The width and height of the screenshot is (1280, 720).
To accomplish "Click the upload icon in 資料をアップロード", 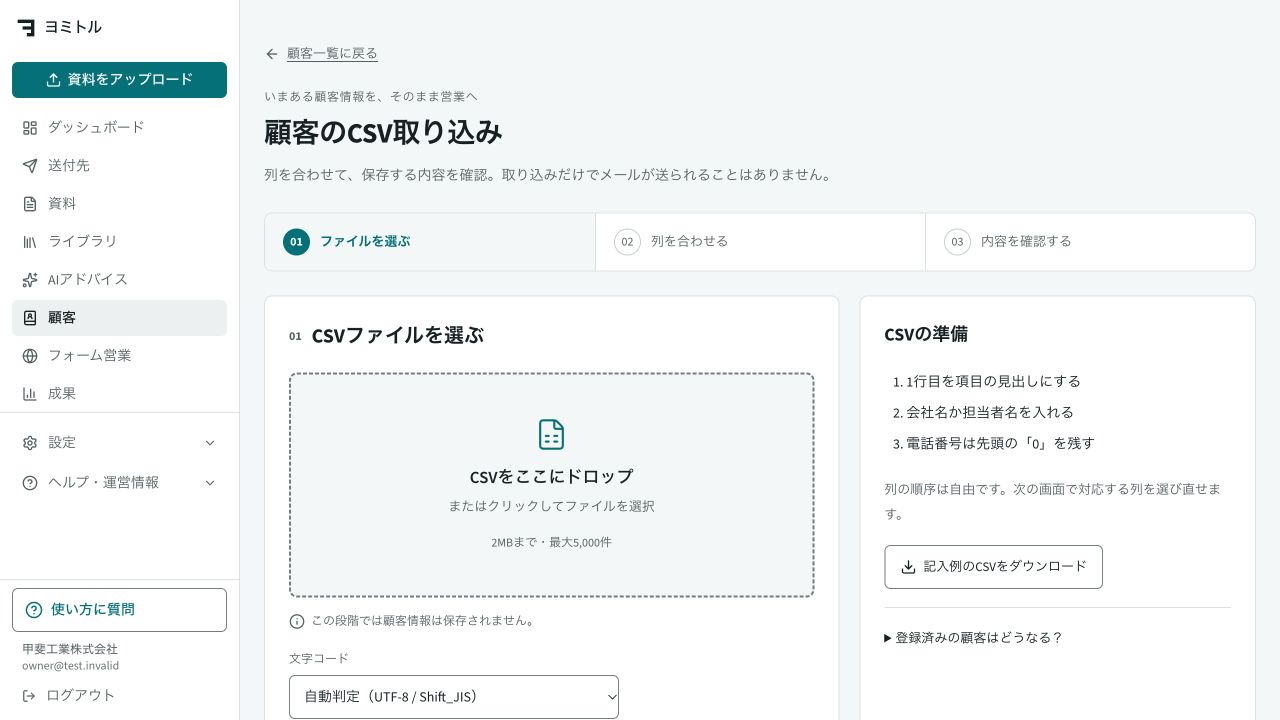I will click(54, 80).
